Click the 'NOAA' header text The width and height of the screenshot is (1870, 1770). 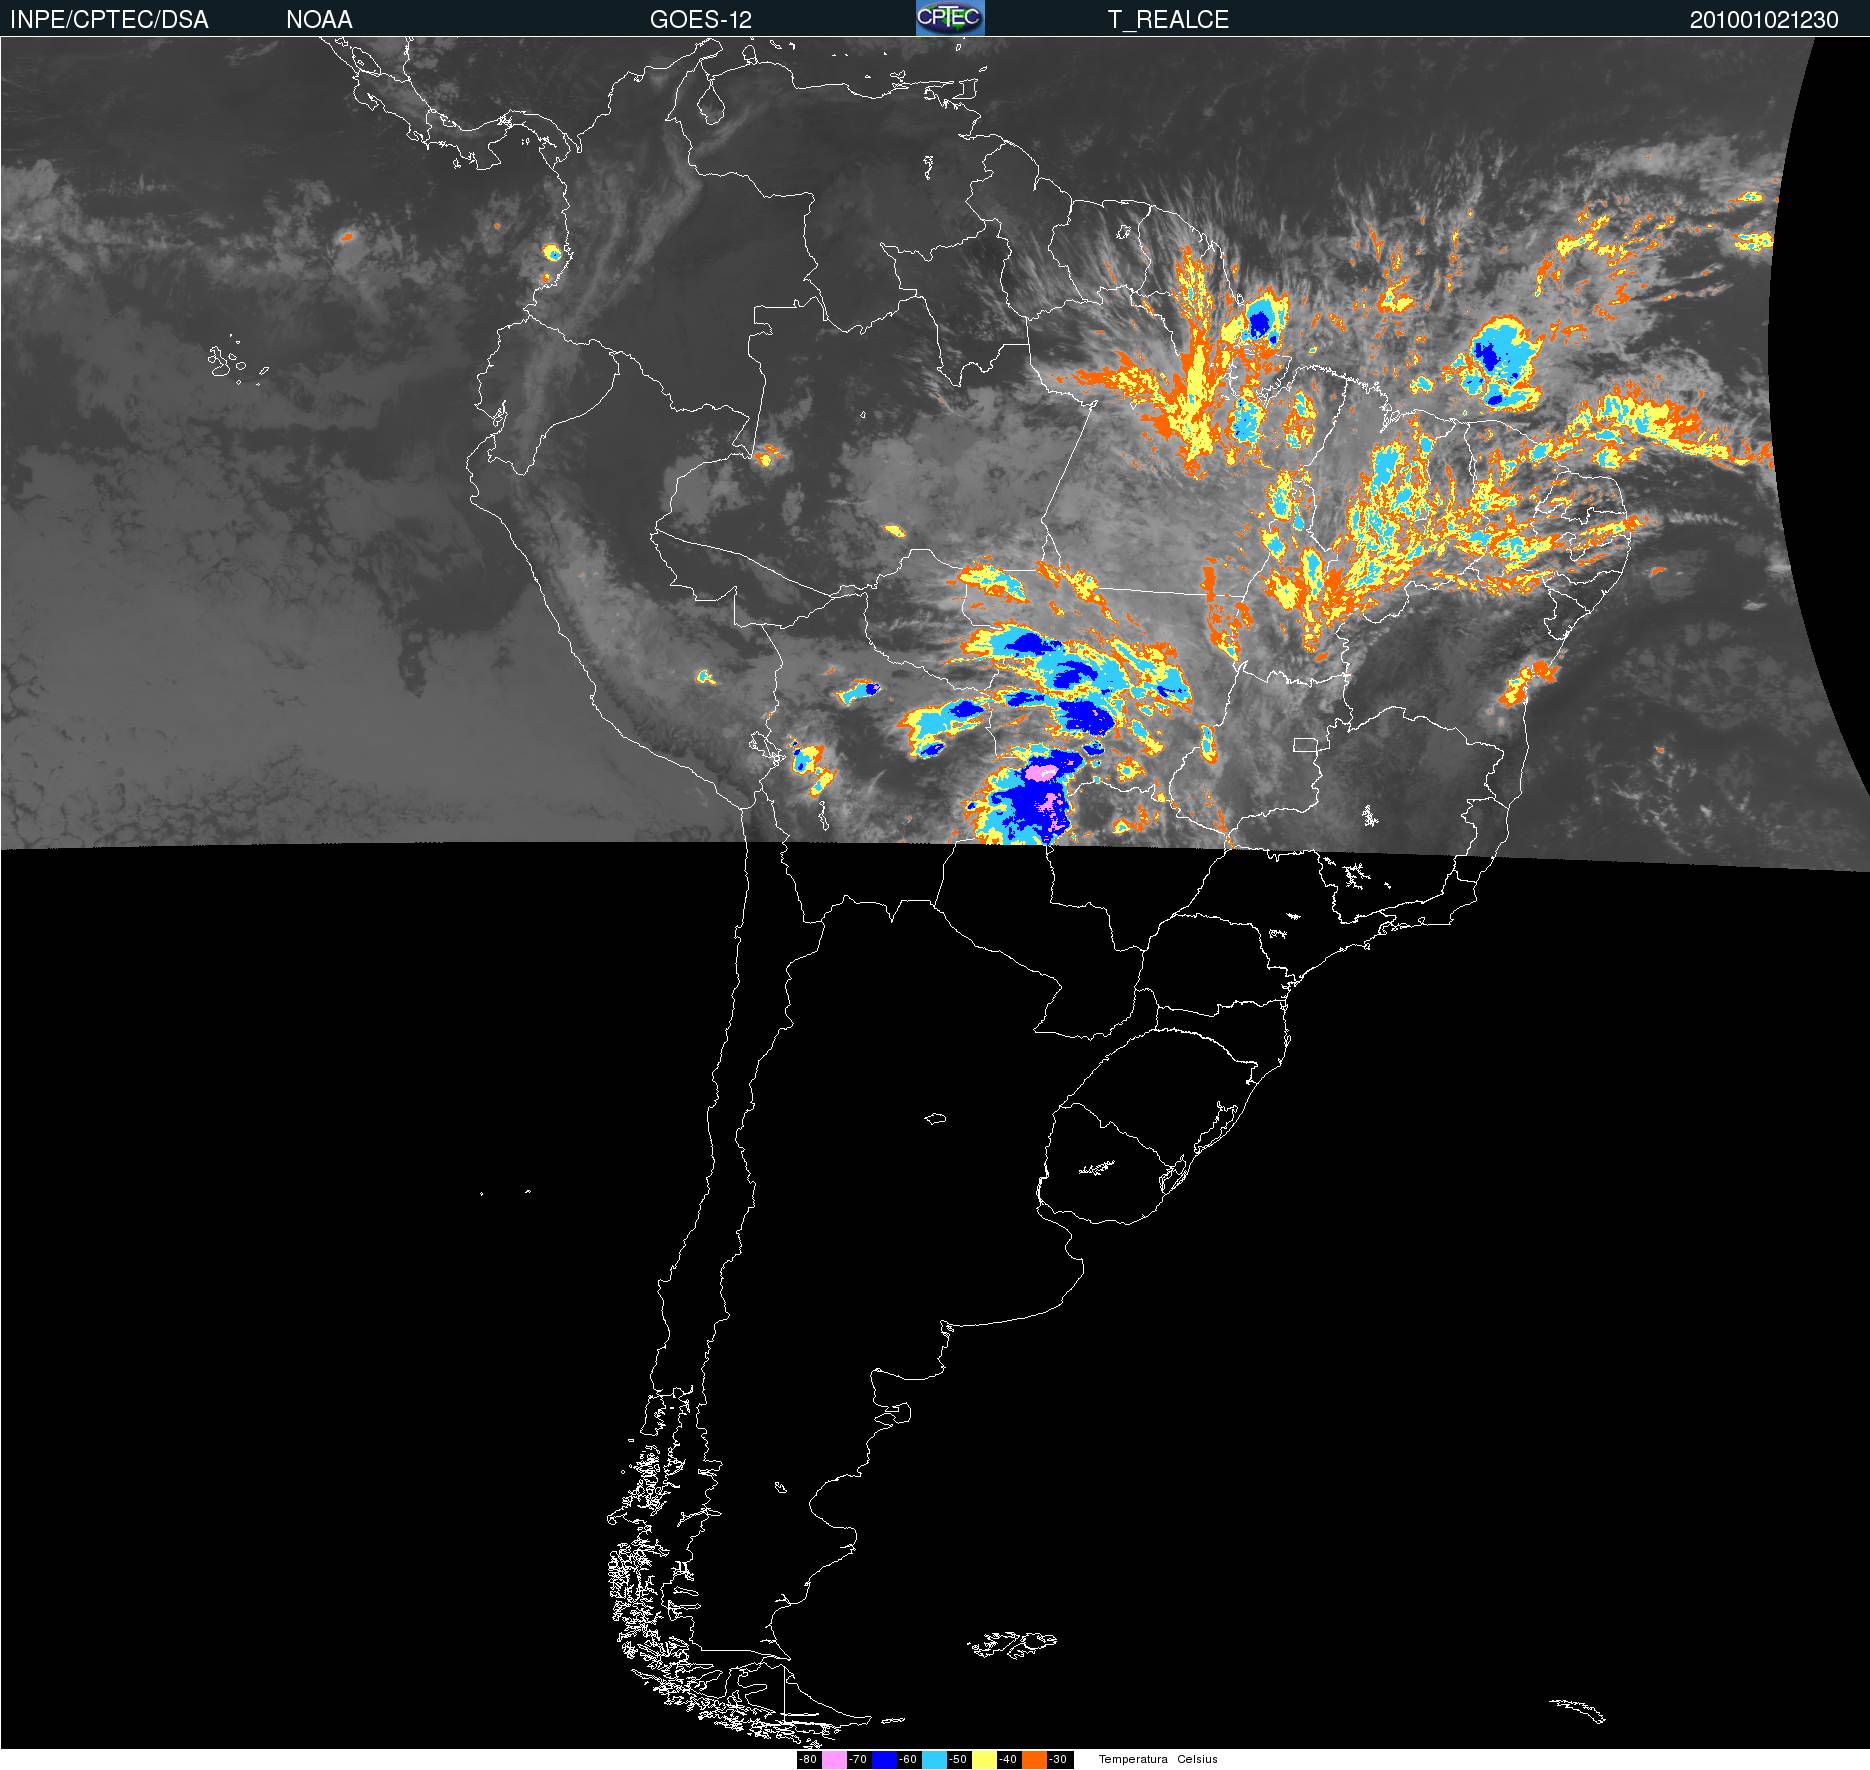[x=319, y=20]
